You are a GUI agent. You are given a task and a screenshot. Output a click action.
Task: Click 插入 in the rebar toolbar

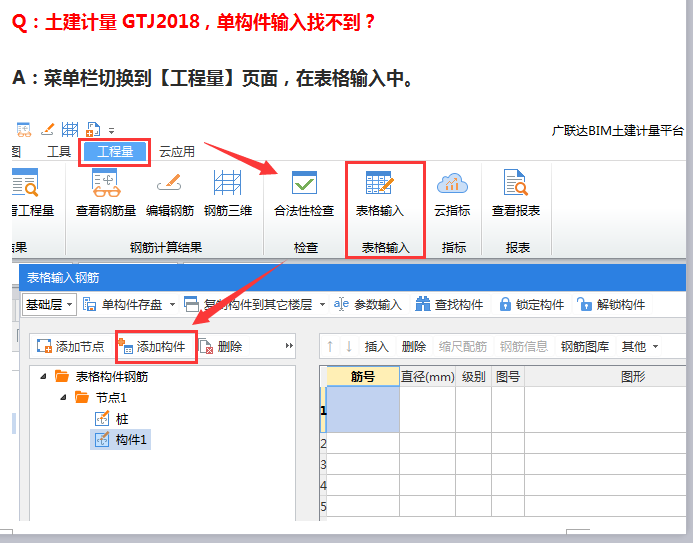tap(376, 346)
